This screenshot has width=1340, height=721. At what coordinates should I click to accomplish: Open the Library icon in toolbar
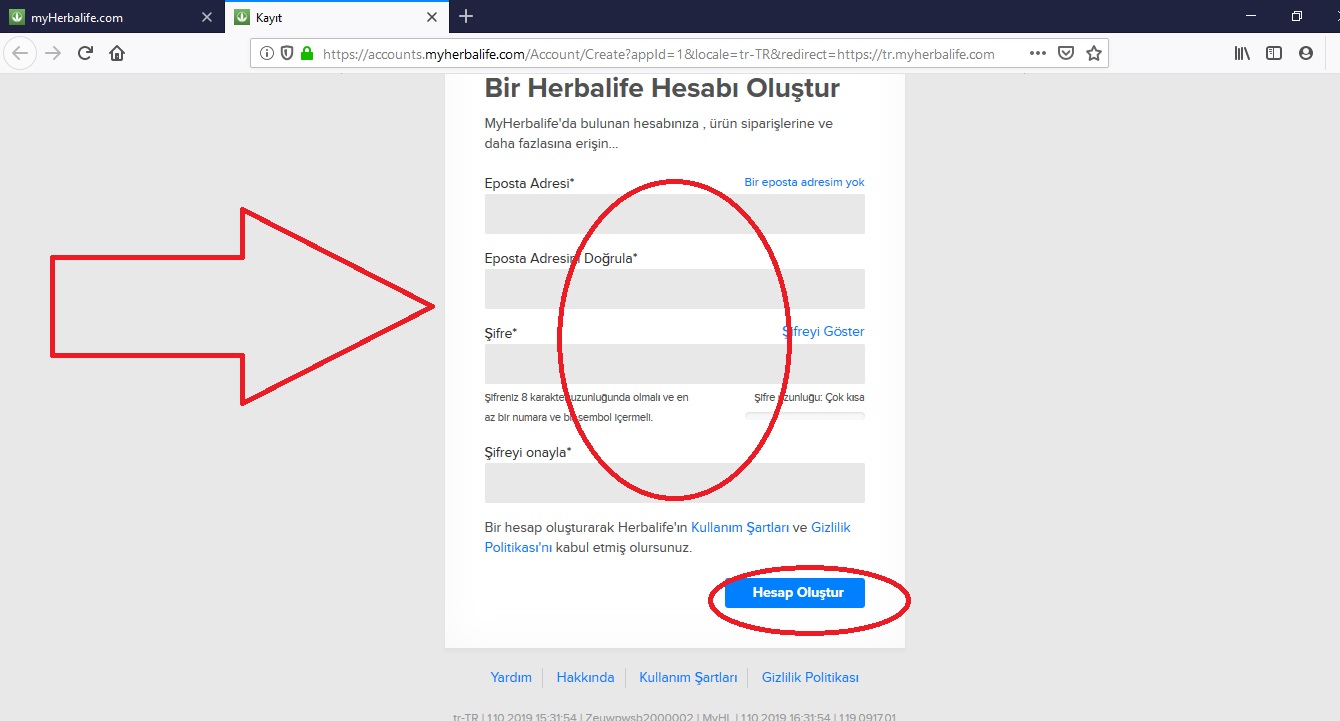[x=1242, y=54]
